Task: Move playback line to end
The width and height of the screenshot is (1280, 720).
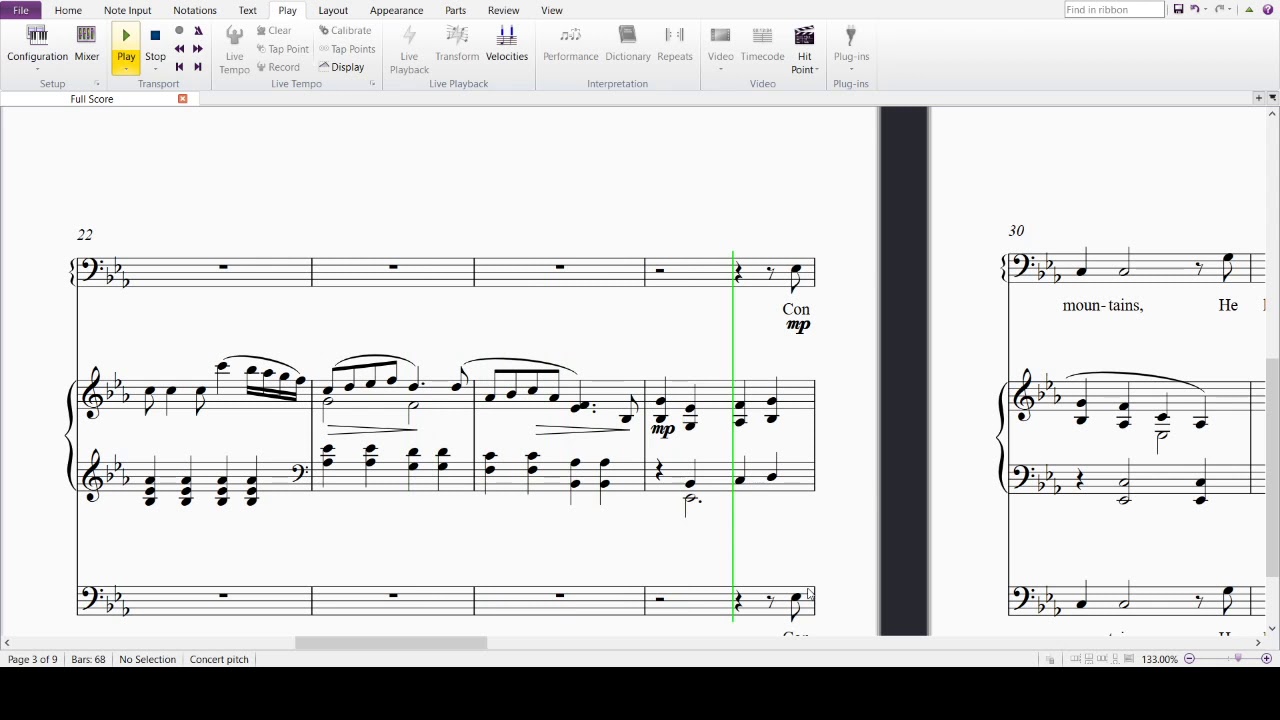Action: point(198,67)
